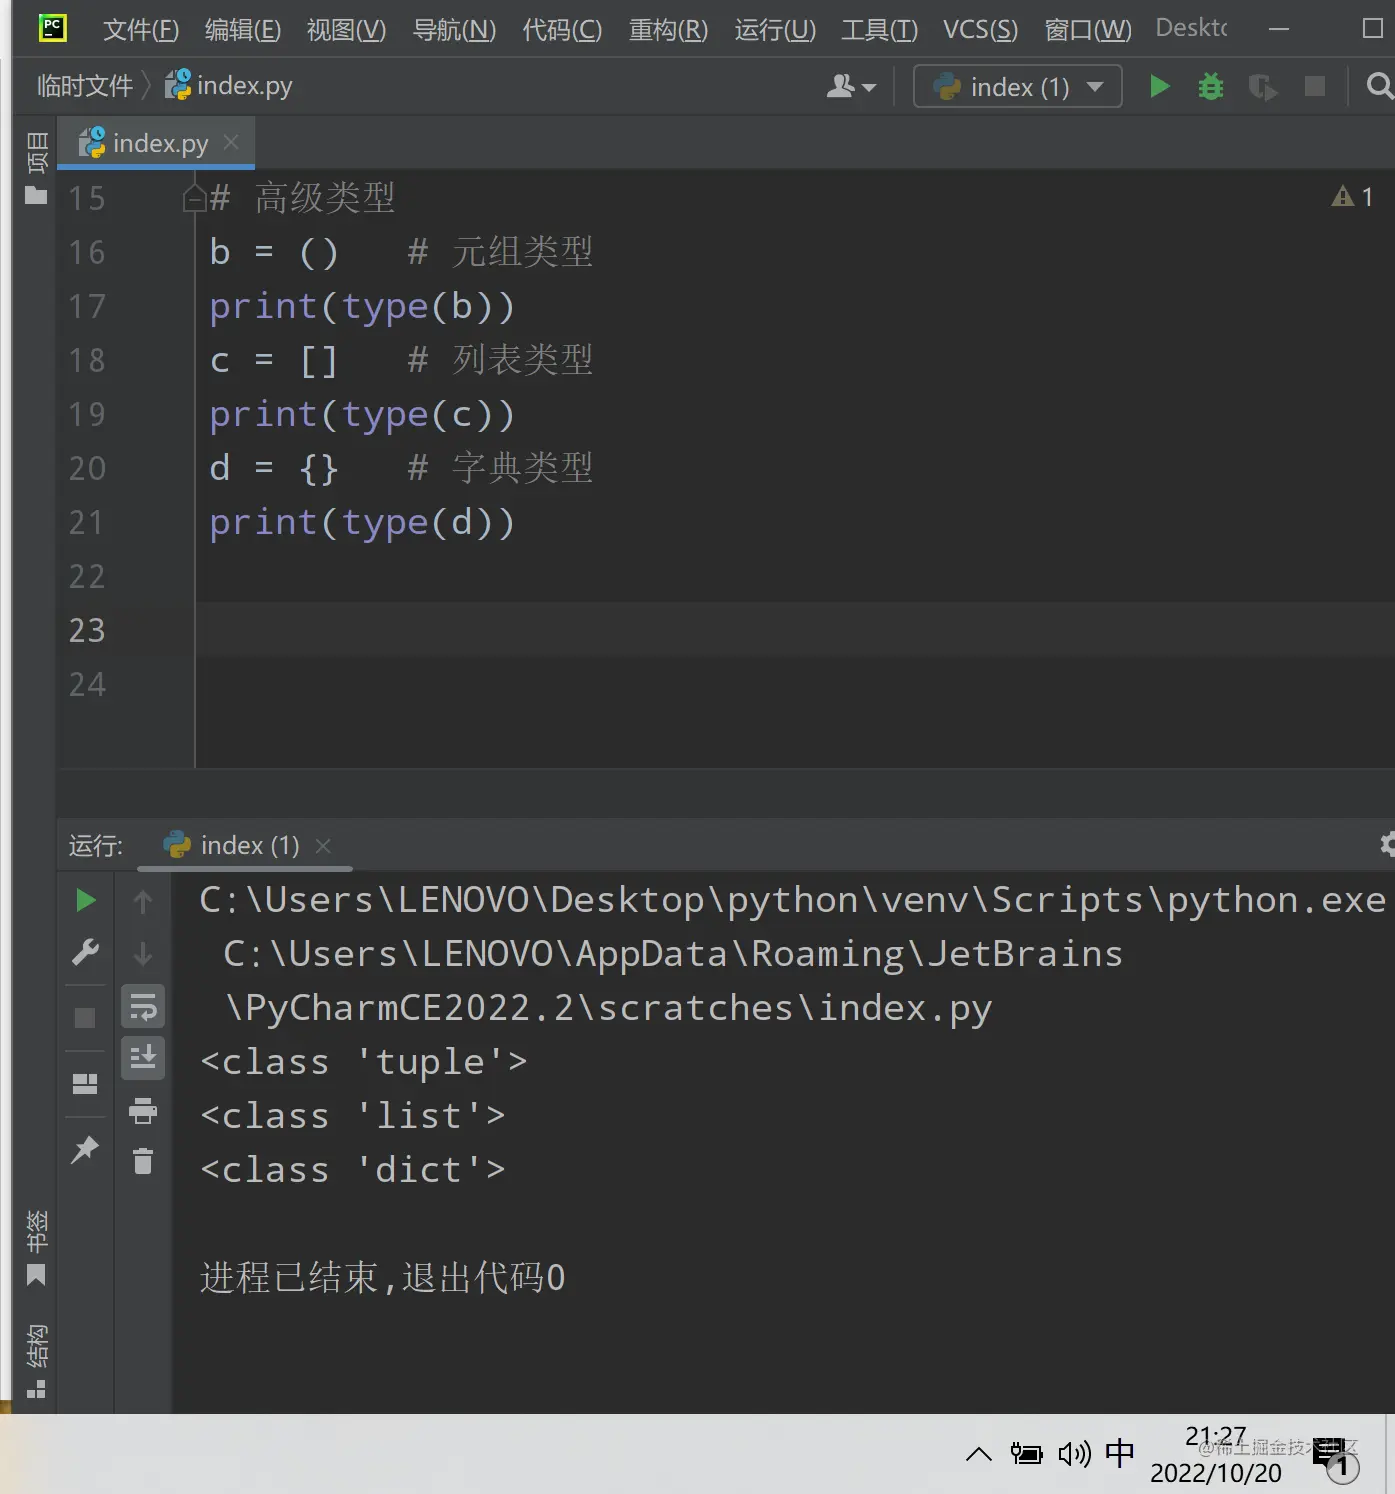
Task: Open the 项目 tool window sidebar button
Action: tap(36, 168)
